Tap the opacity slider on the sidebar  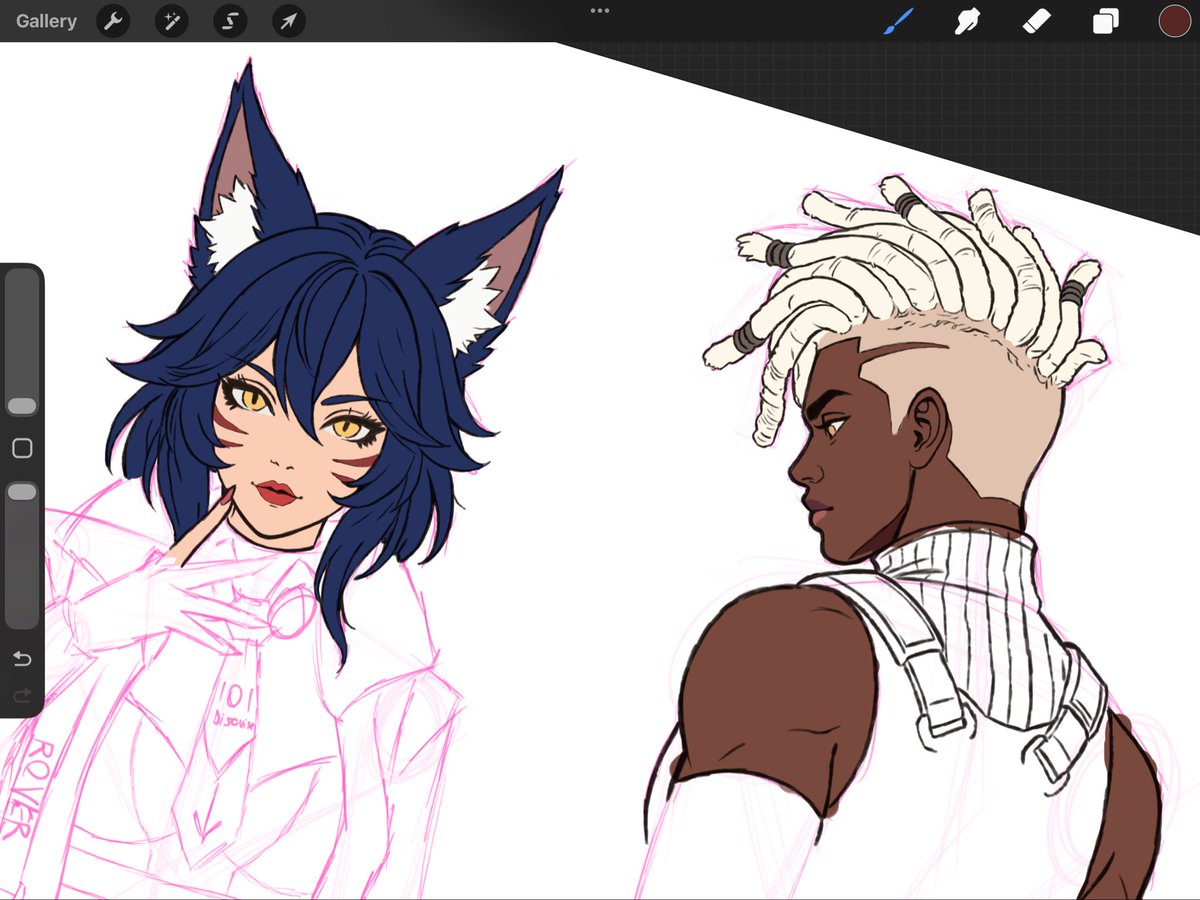(x=21, y=491)
